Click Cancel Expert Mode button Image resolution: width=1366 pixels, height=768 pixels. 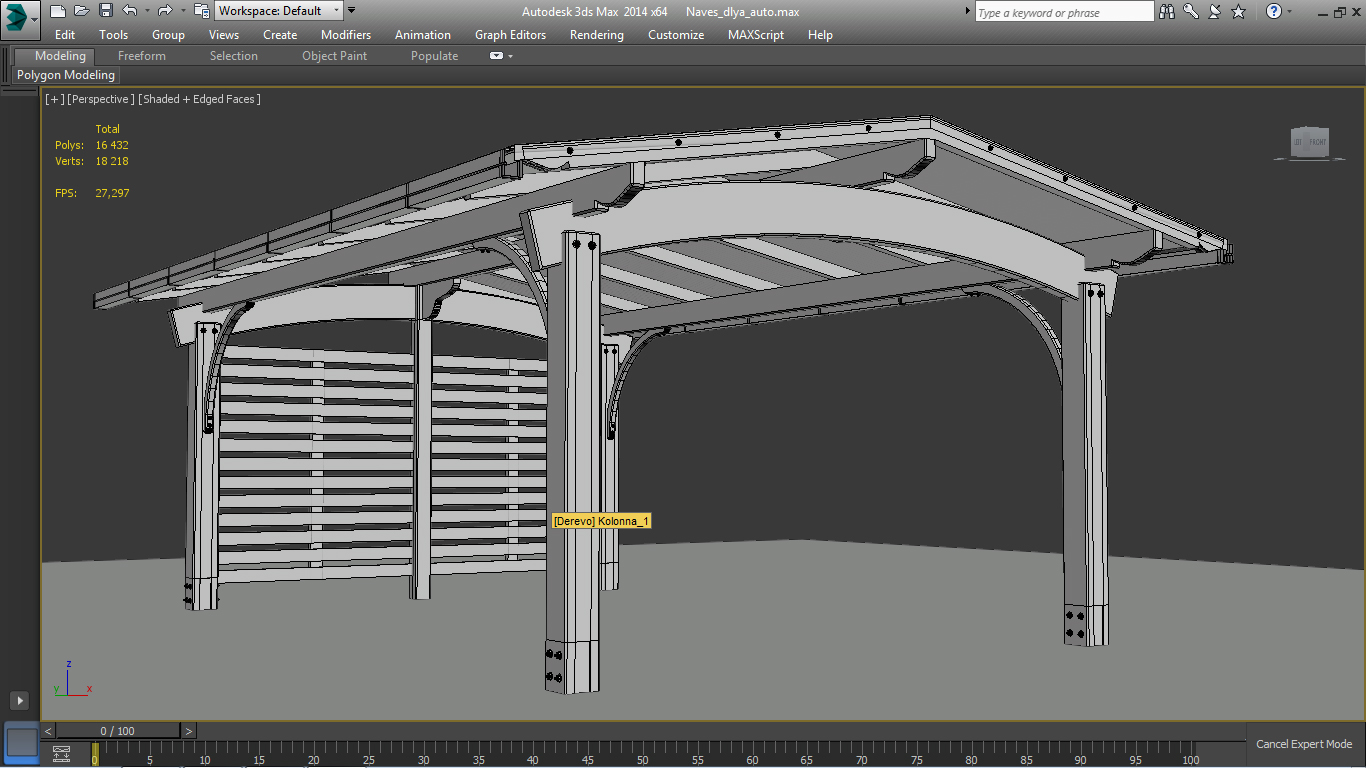1304,744
